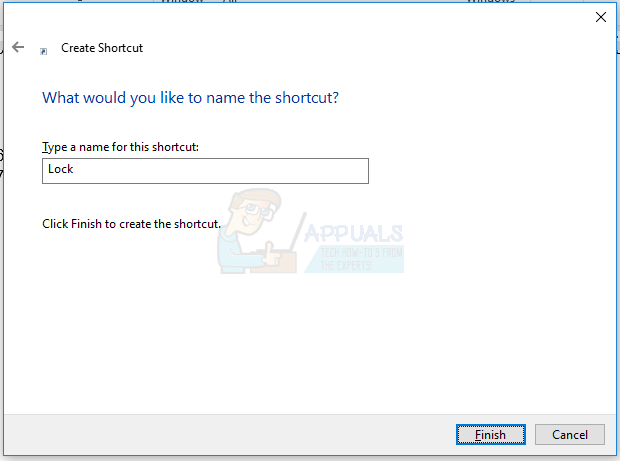Cancel the Create Shortcut wizard
The height and width of the screenshot is (461, 620).
click(x=570, y=435)
